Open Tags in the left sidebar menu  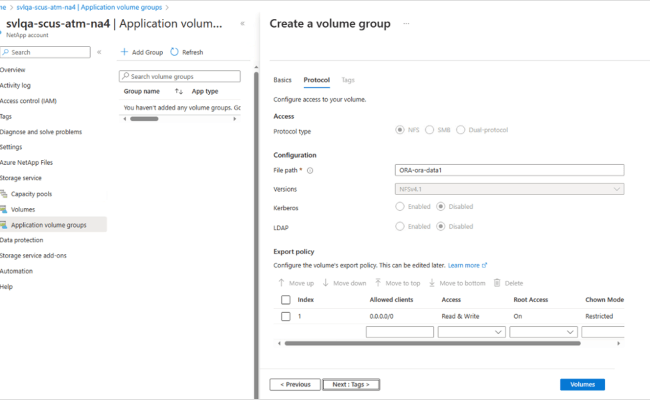coord(6,116)
